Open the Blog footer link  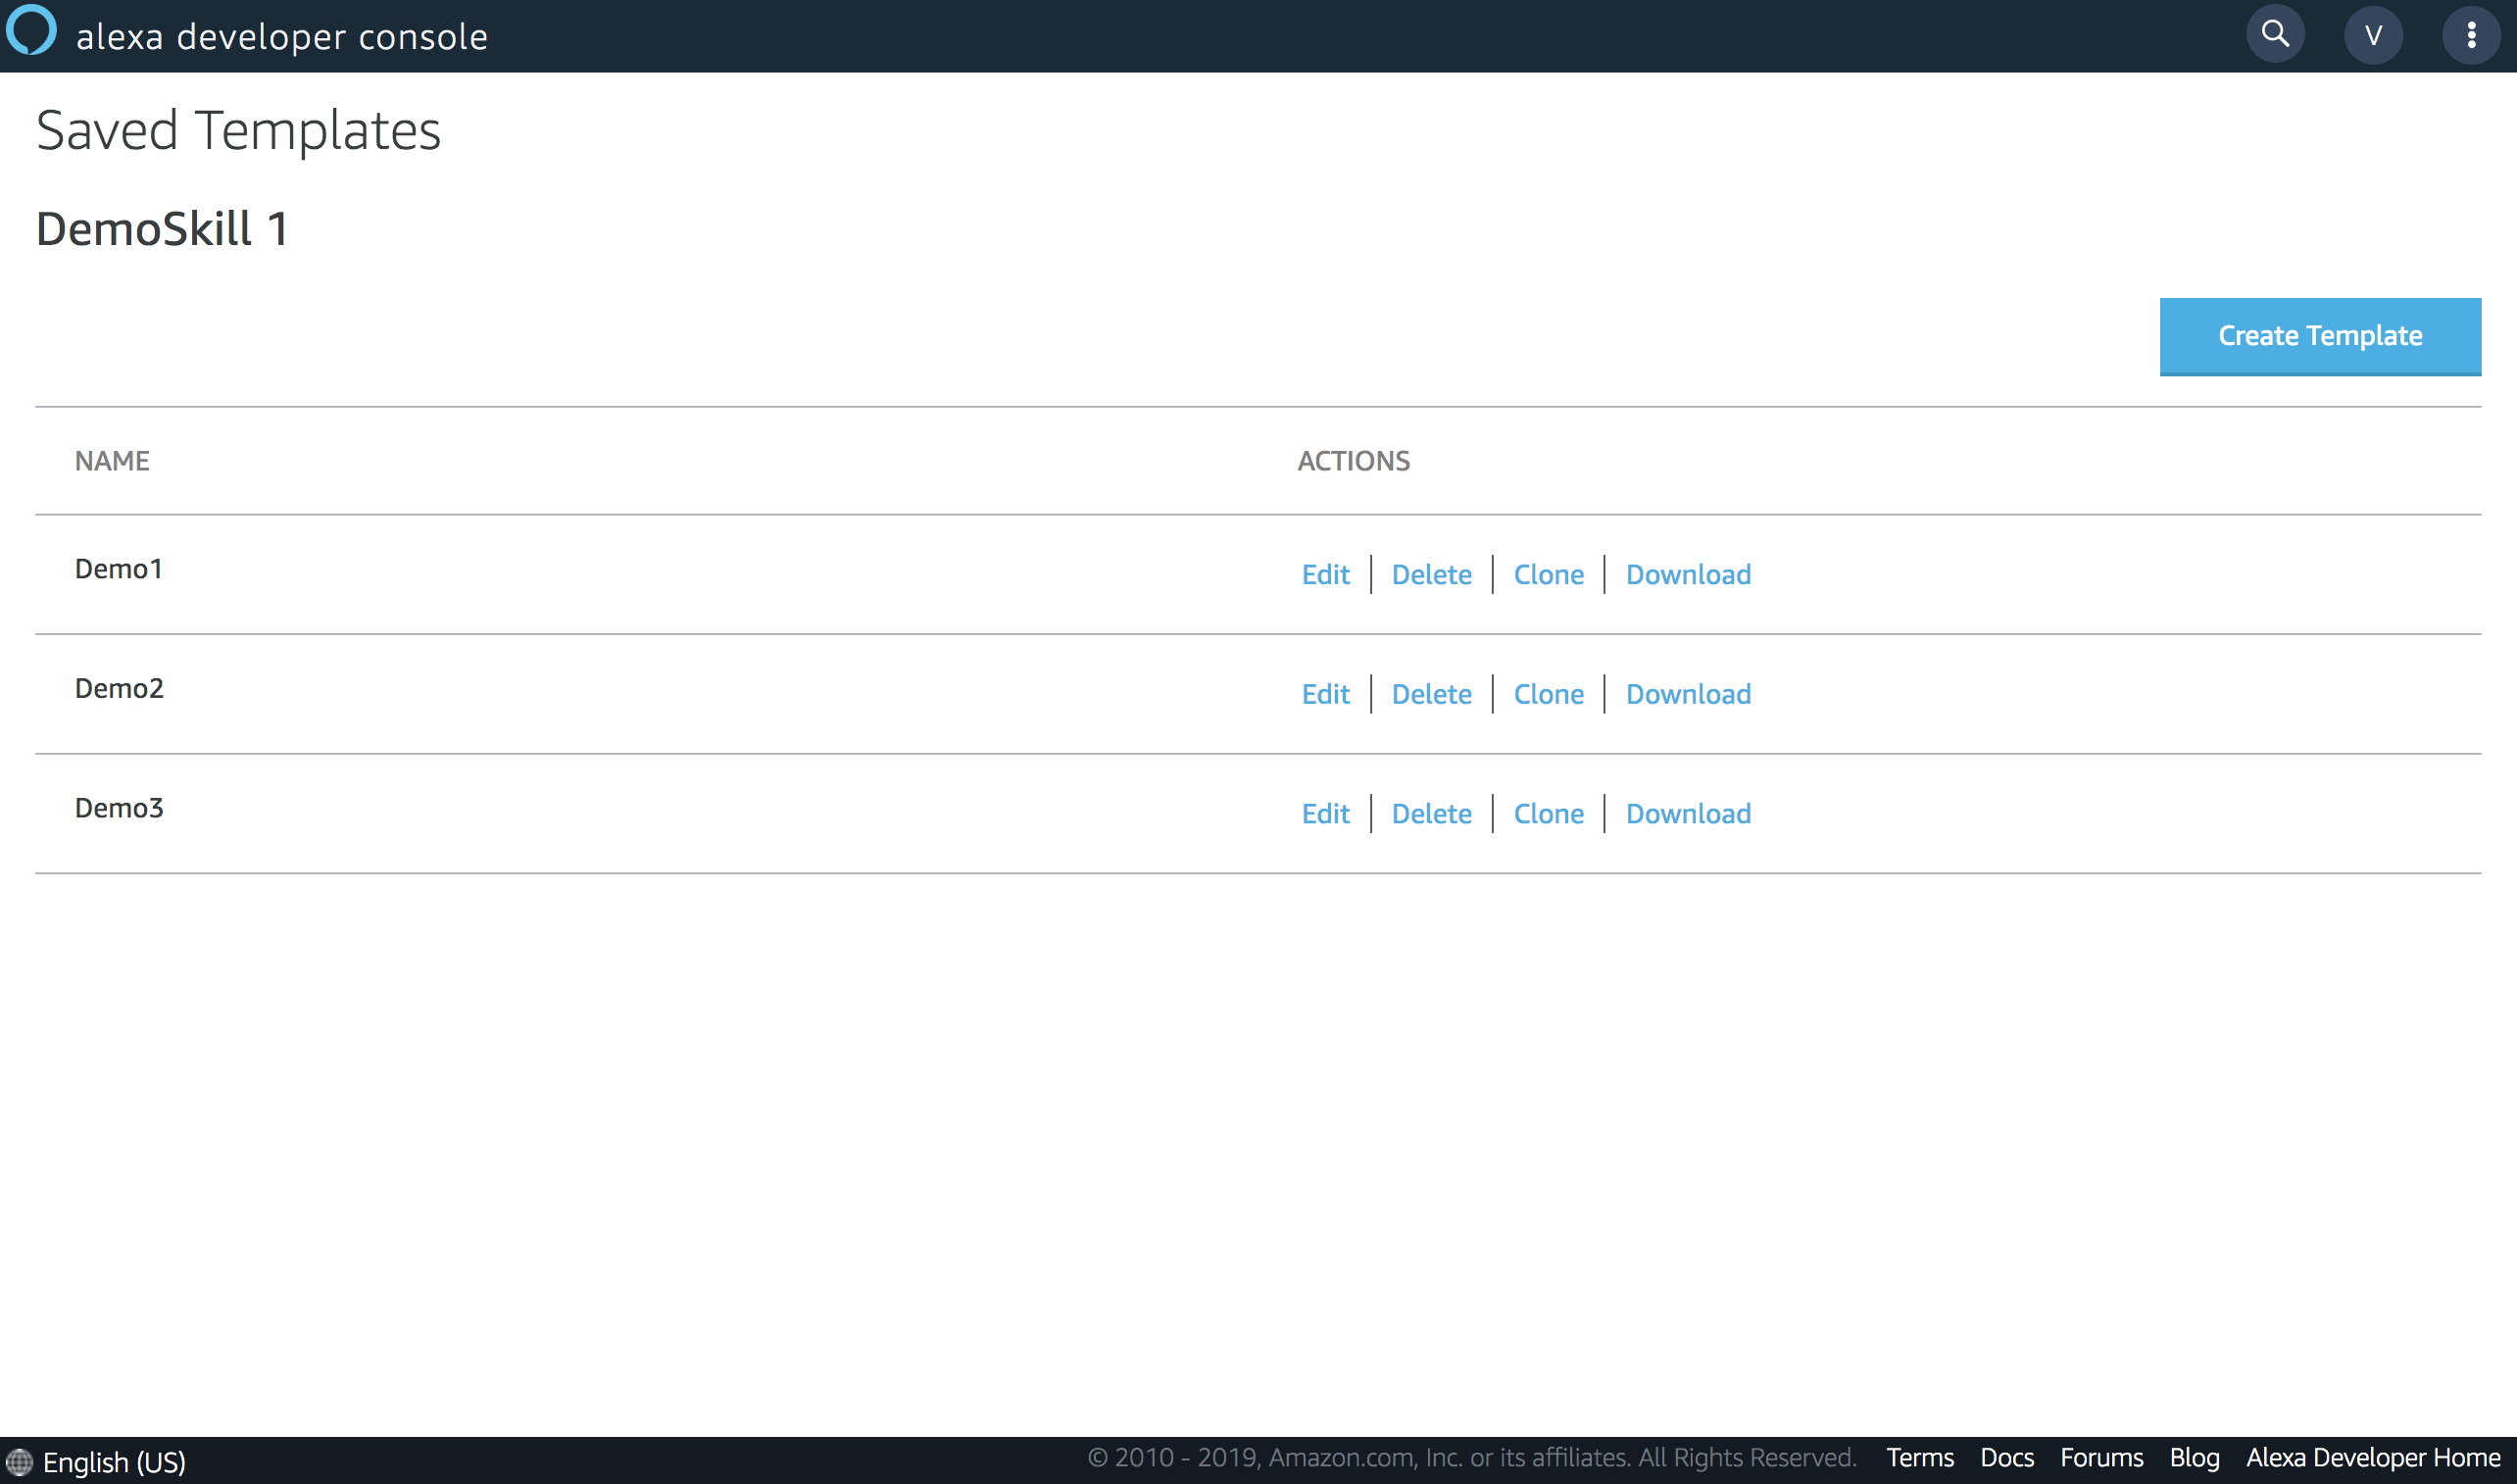[x=2193, y=1458]
